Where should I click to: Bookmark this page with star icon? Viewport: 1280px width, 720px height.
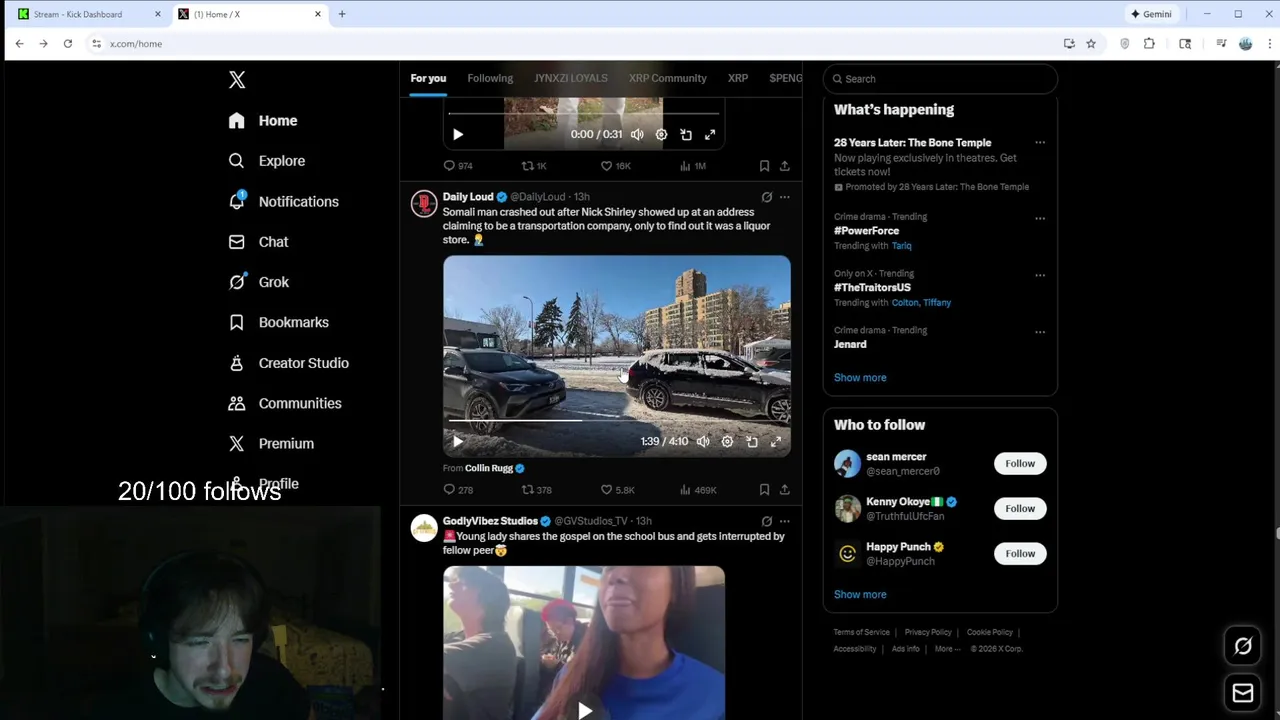tap(1091, 44)
